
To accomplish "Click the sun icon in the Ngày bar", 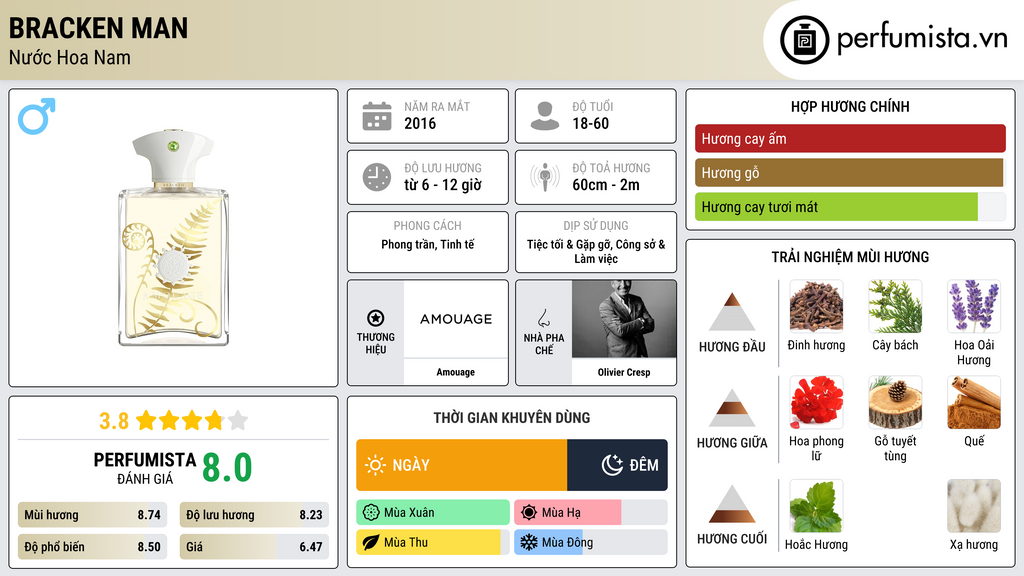I will (376, 465).
